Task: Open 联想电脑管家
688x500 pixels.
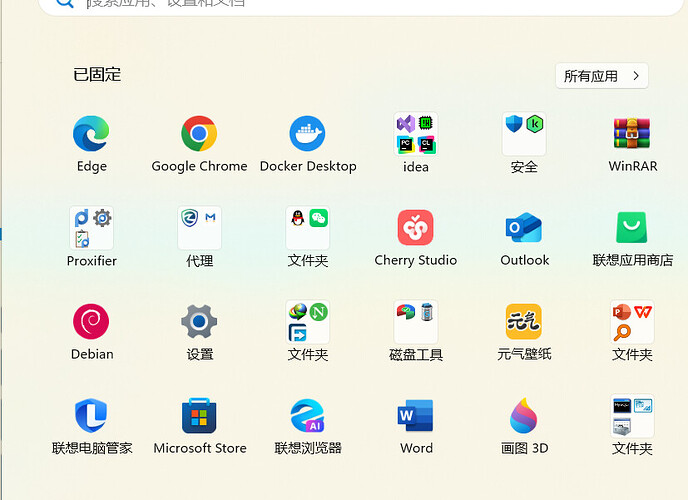Action: (91, 415)
